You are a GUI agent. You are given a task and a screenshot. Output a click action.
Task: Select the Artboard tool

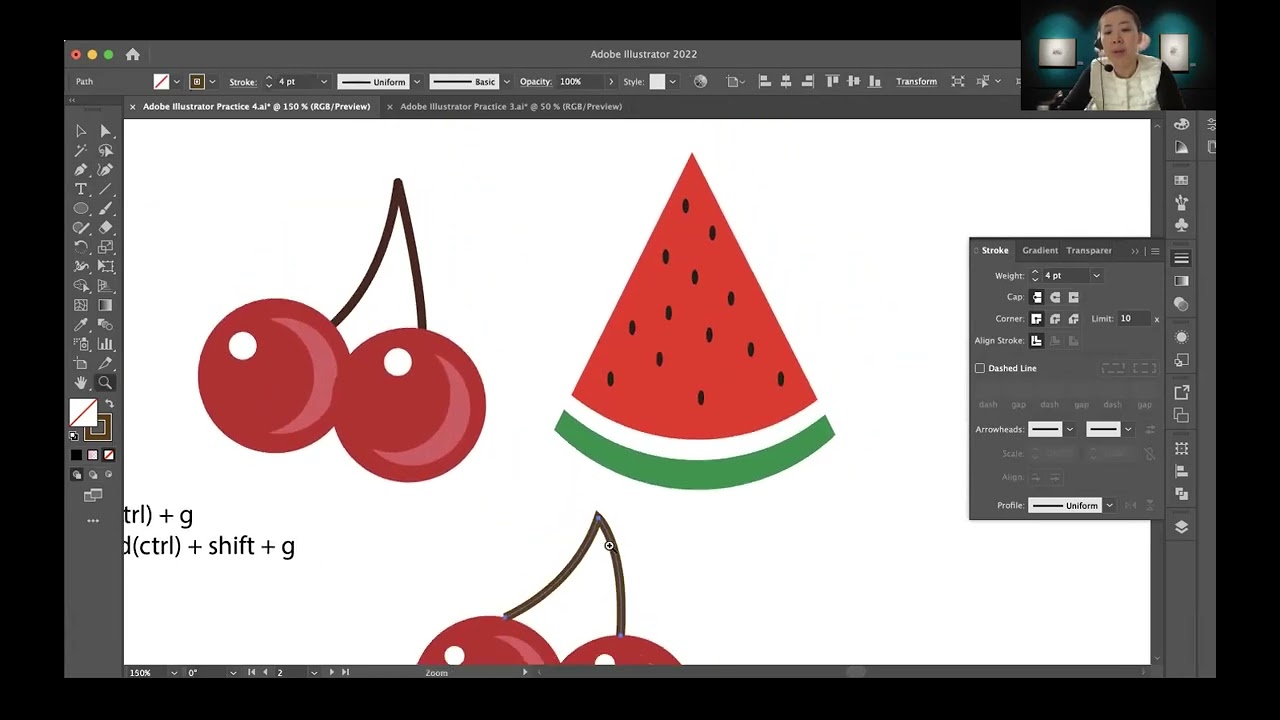[x=81, y=363]
